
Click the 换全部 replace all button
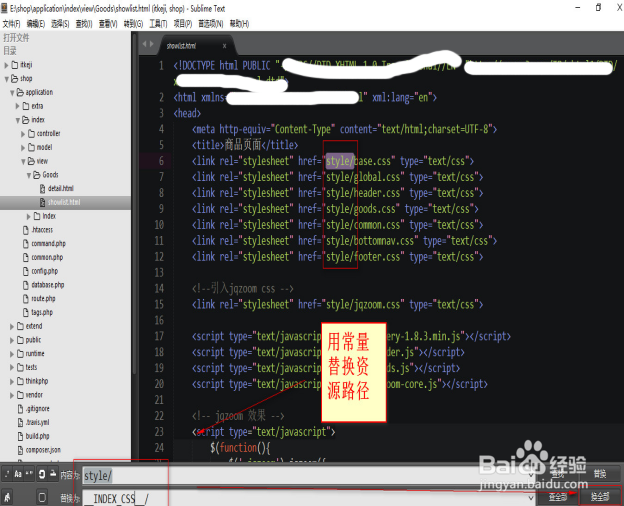[x=600, y=497]
